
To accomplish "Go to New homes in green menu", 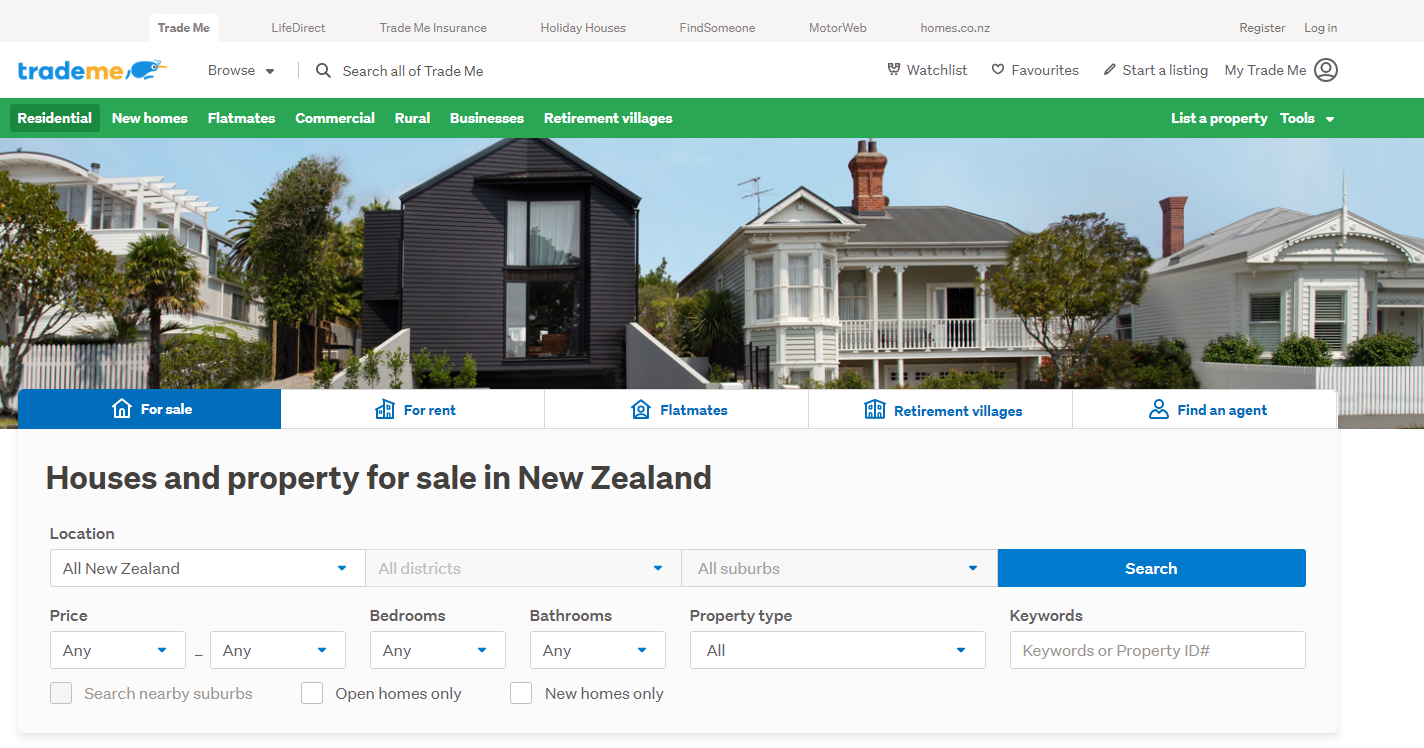I will (150, 118).
